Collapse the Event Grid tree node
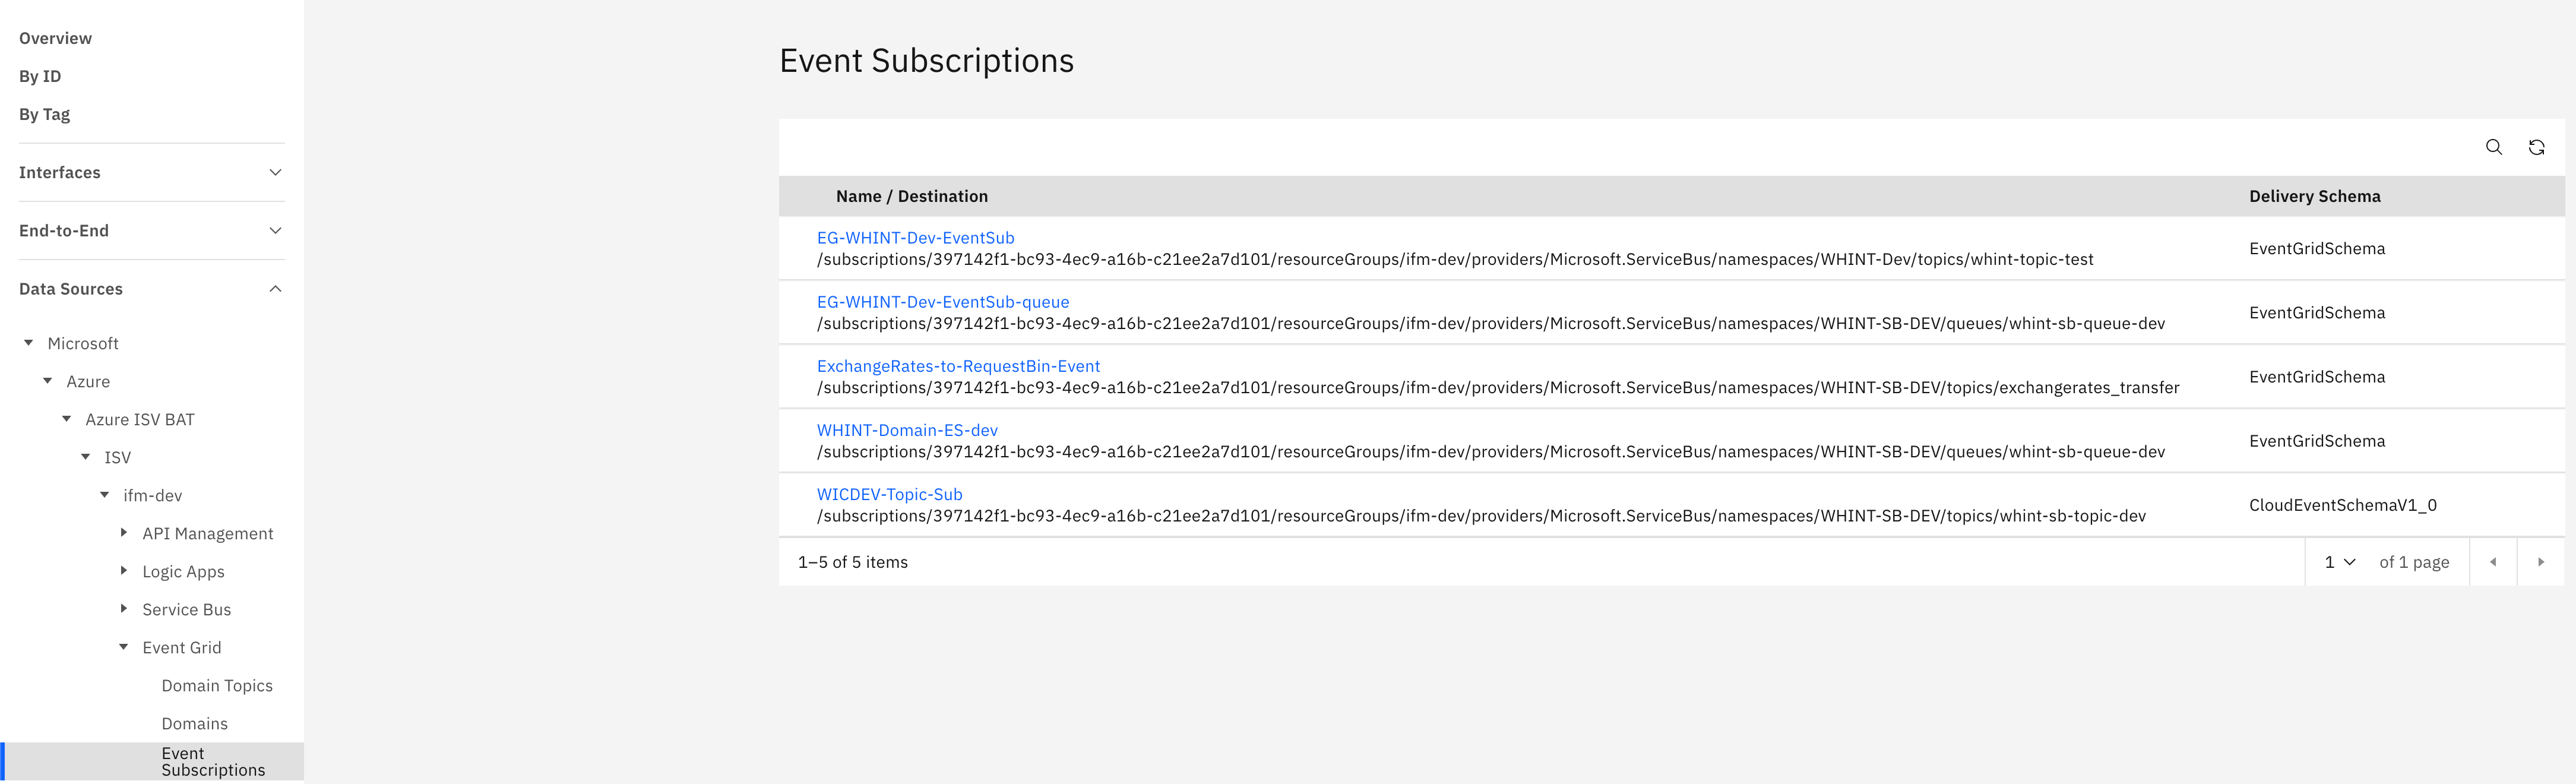 click(124, 647)
